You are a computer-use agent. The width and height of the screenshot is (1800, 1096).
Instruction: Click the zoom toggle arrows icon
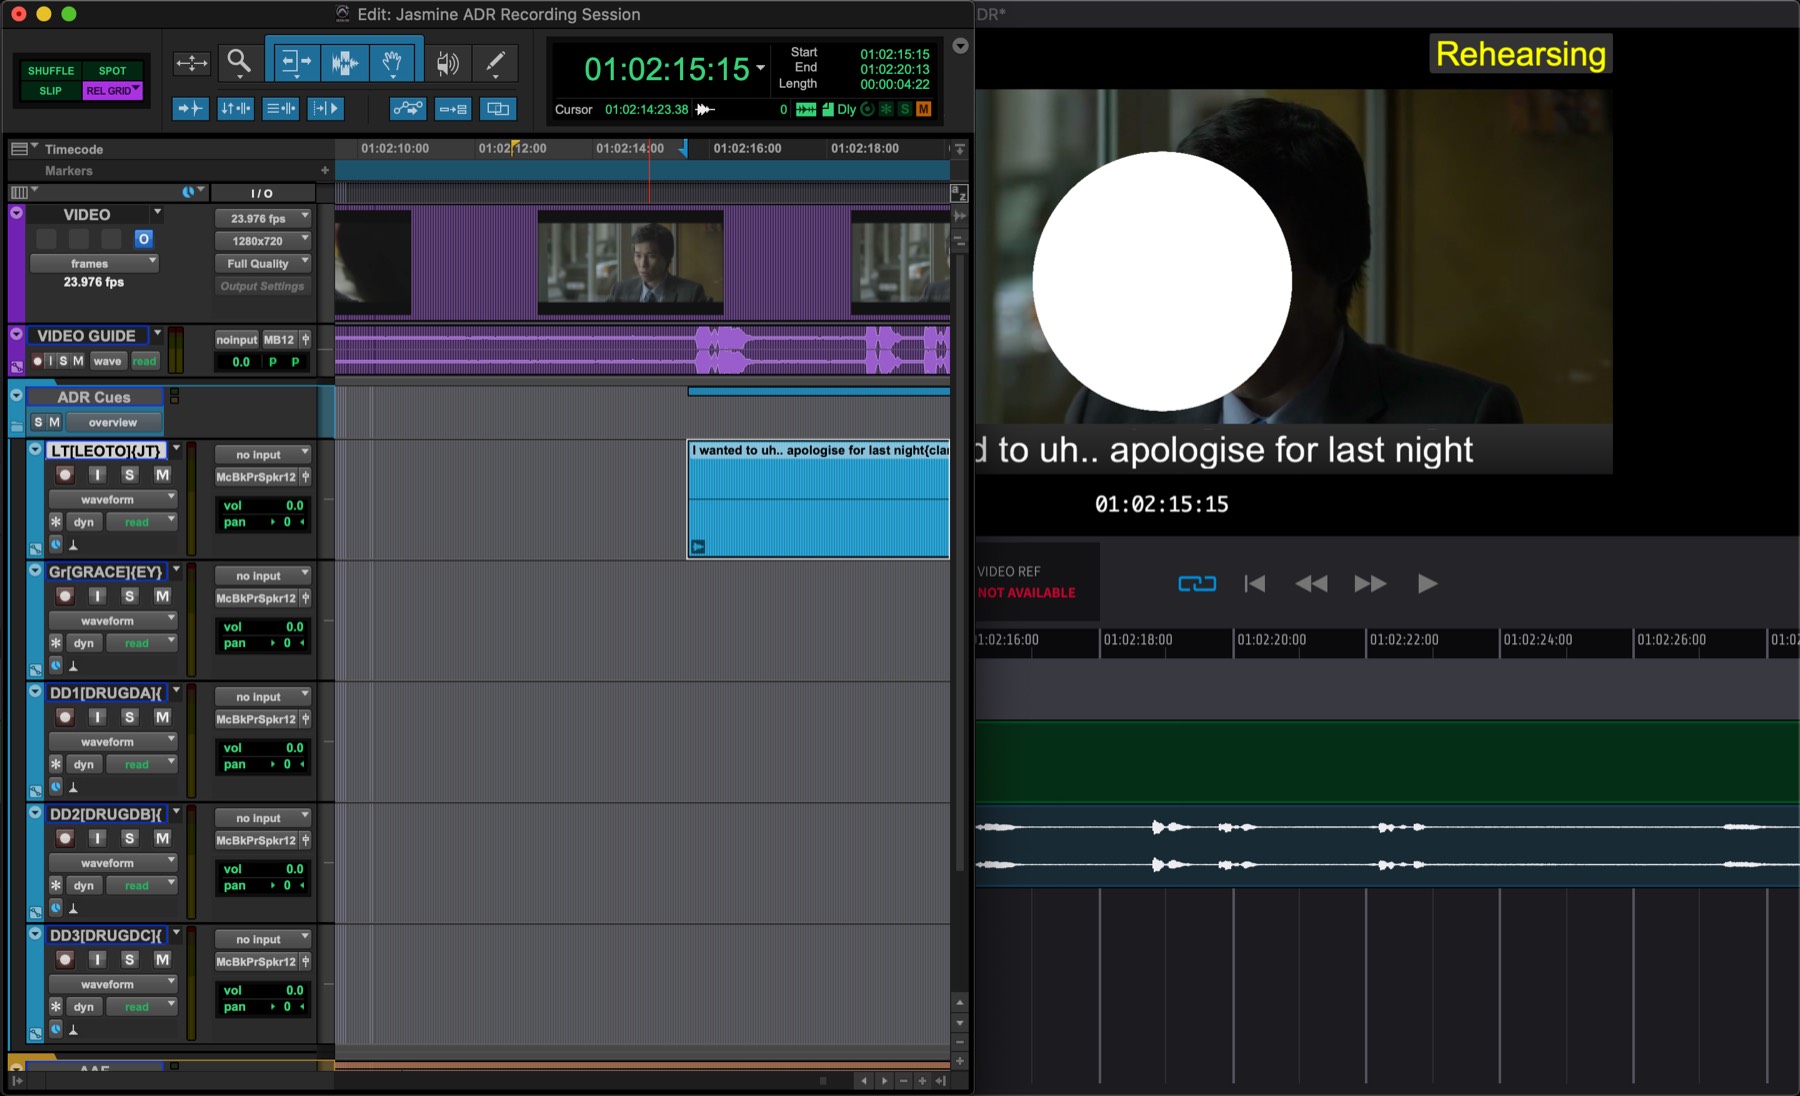pyautogui.click(x=191, y=63)
